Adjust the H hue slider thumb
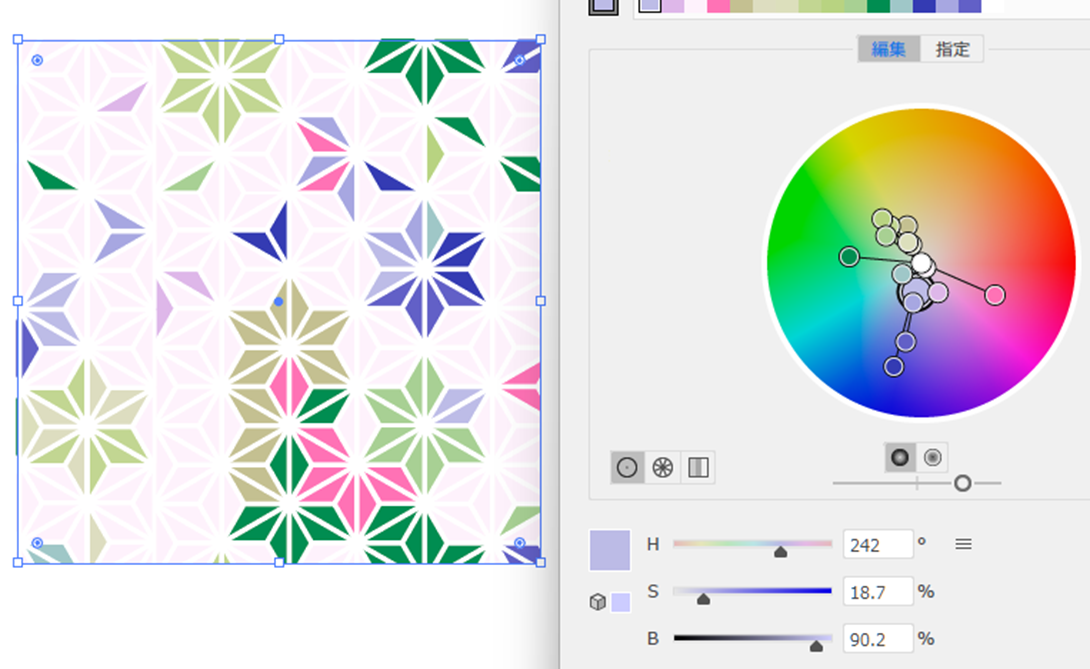1090x669 pixels. [781, 552]
